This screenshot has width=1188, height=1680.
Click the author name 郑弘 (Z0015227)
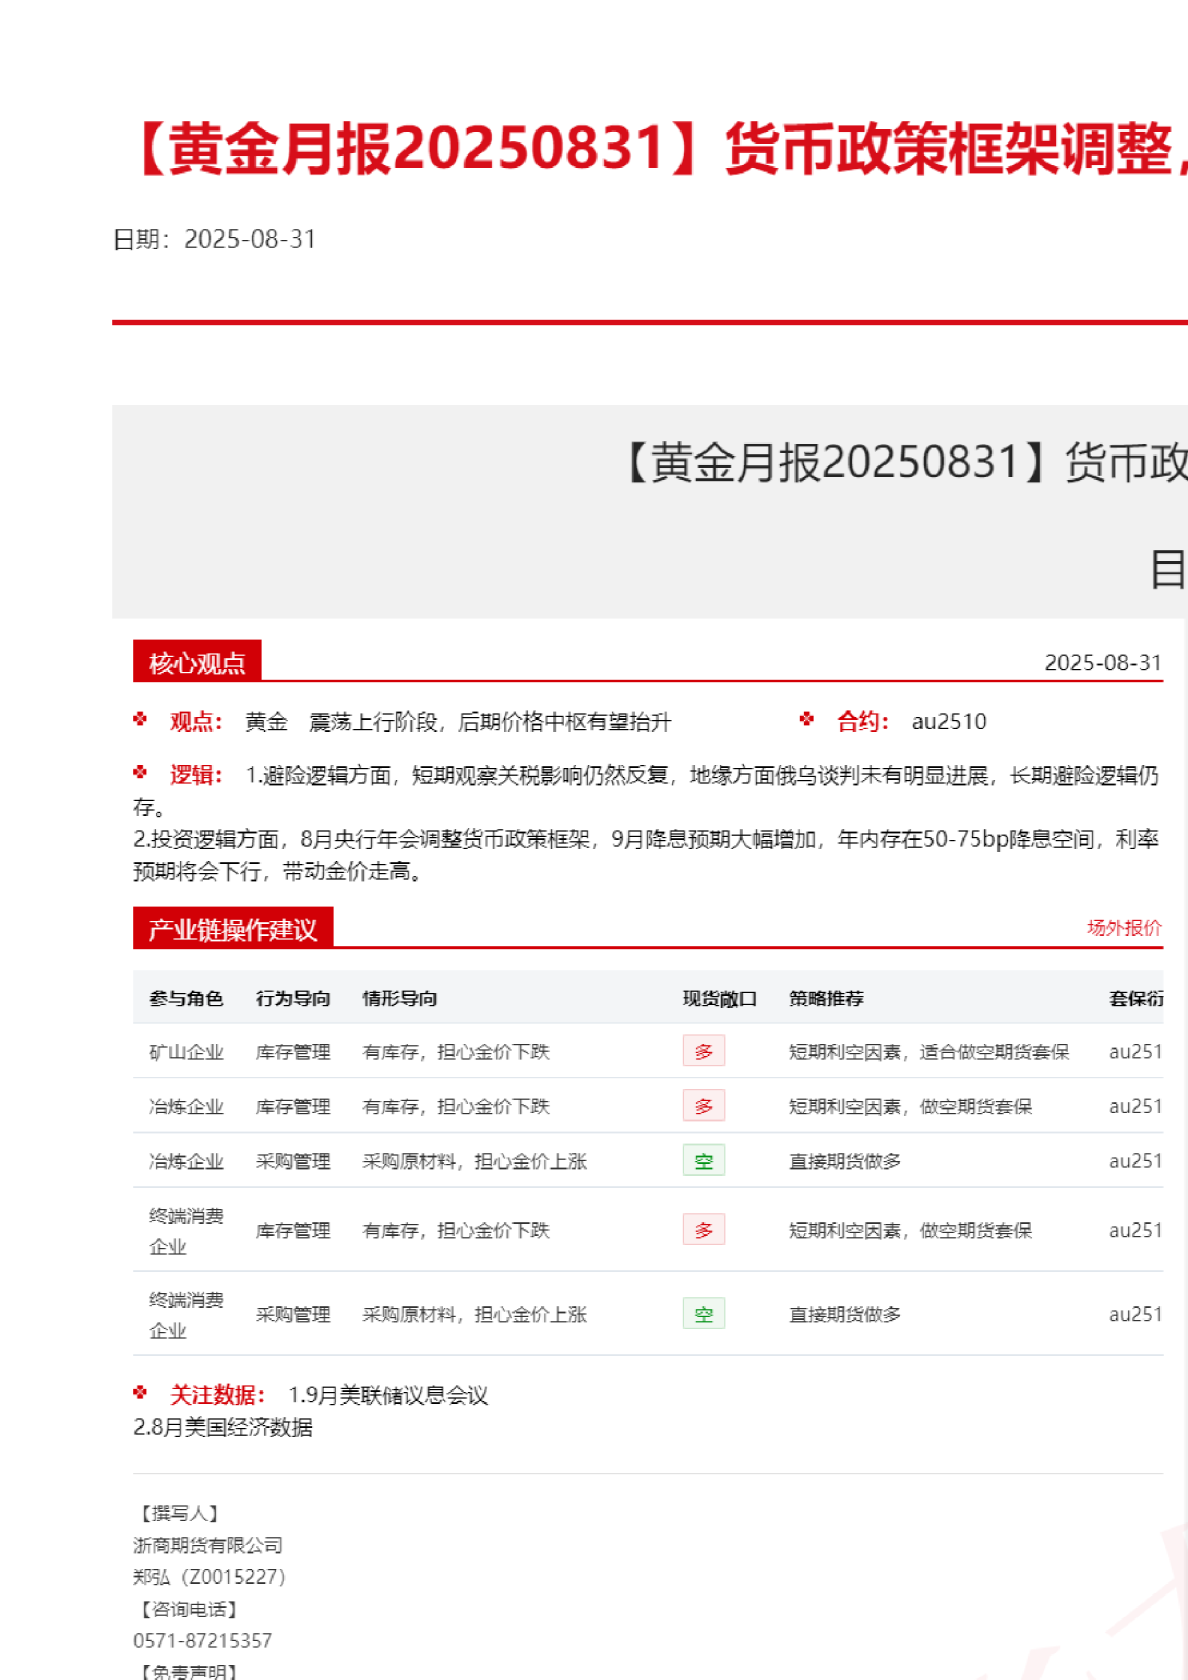(209, 1577)
